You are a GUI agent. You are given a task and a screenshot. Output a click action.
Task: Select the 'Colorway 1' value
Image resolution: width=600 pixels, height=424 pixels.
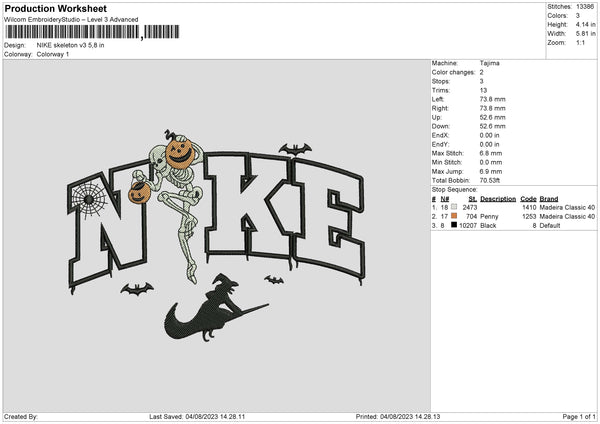(53, 54)
